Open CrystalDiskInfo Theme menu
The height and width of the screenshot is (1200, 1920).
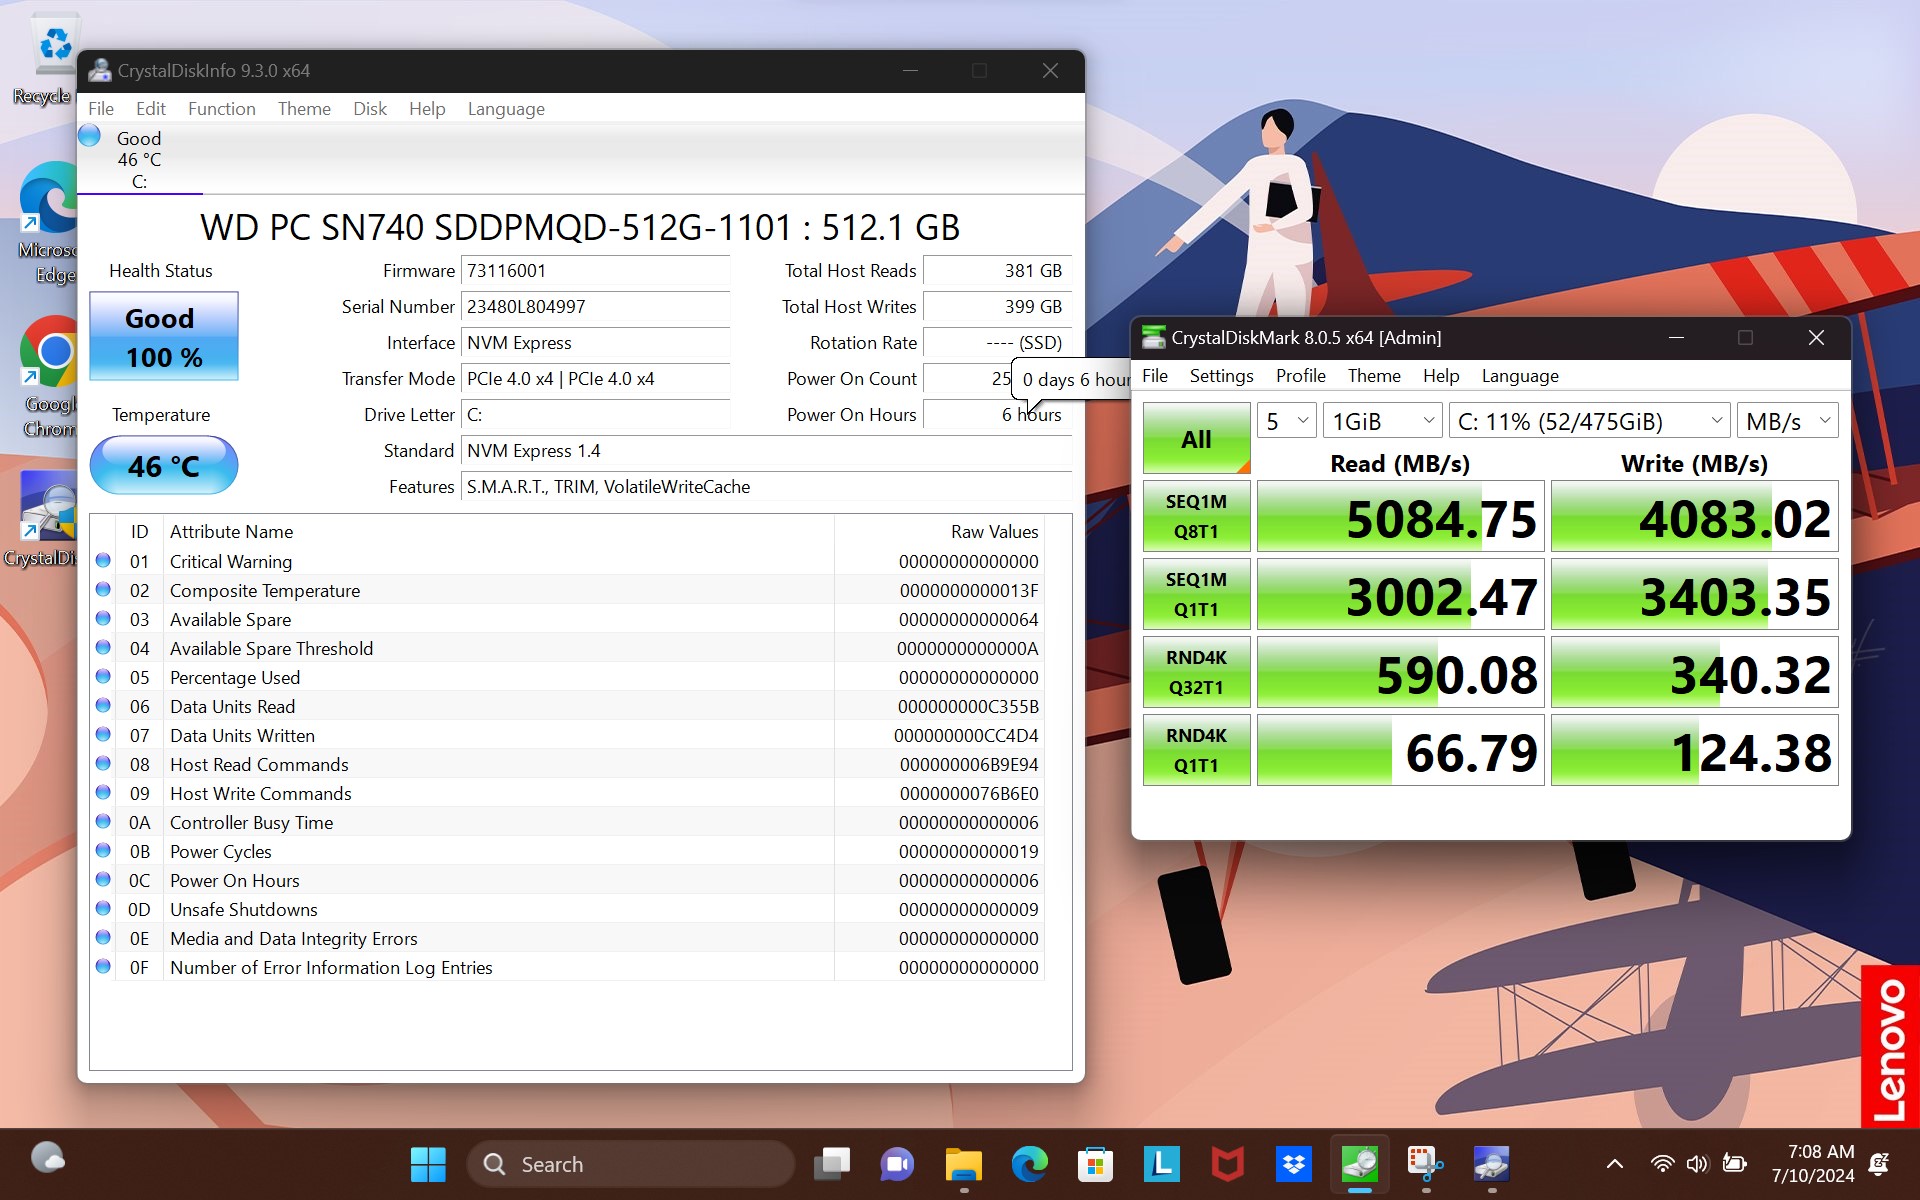point(304,108)
